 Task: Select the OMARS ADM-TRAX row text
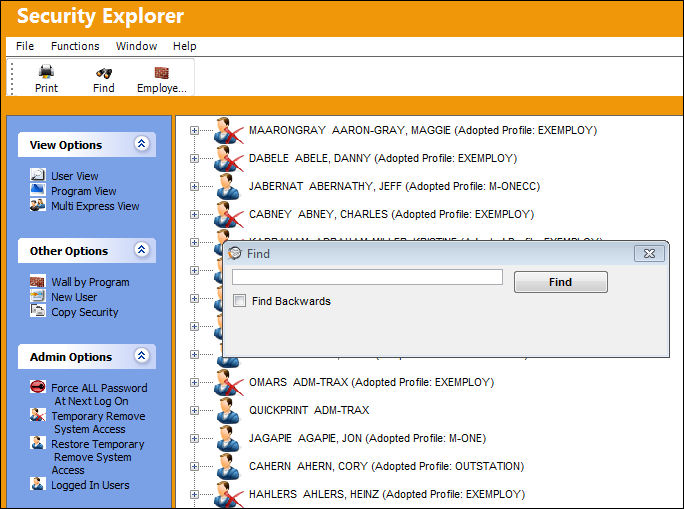coord(371,383)
